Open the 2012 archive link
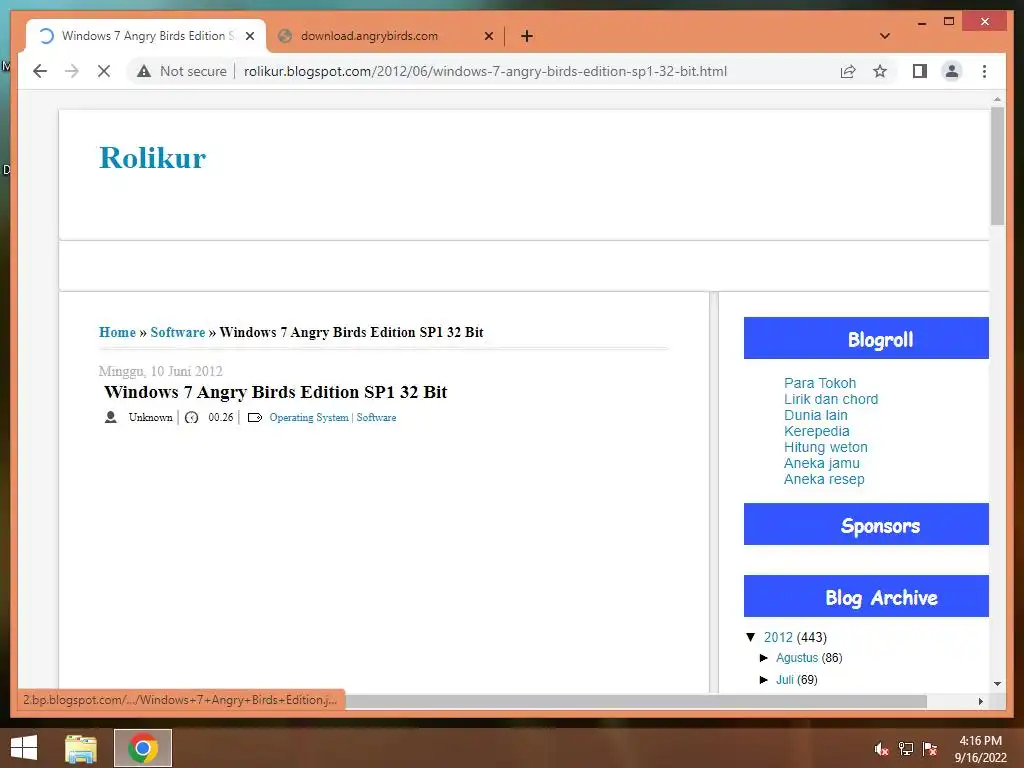 coord(778,637)
